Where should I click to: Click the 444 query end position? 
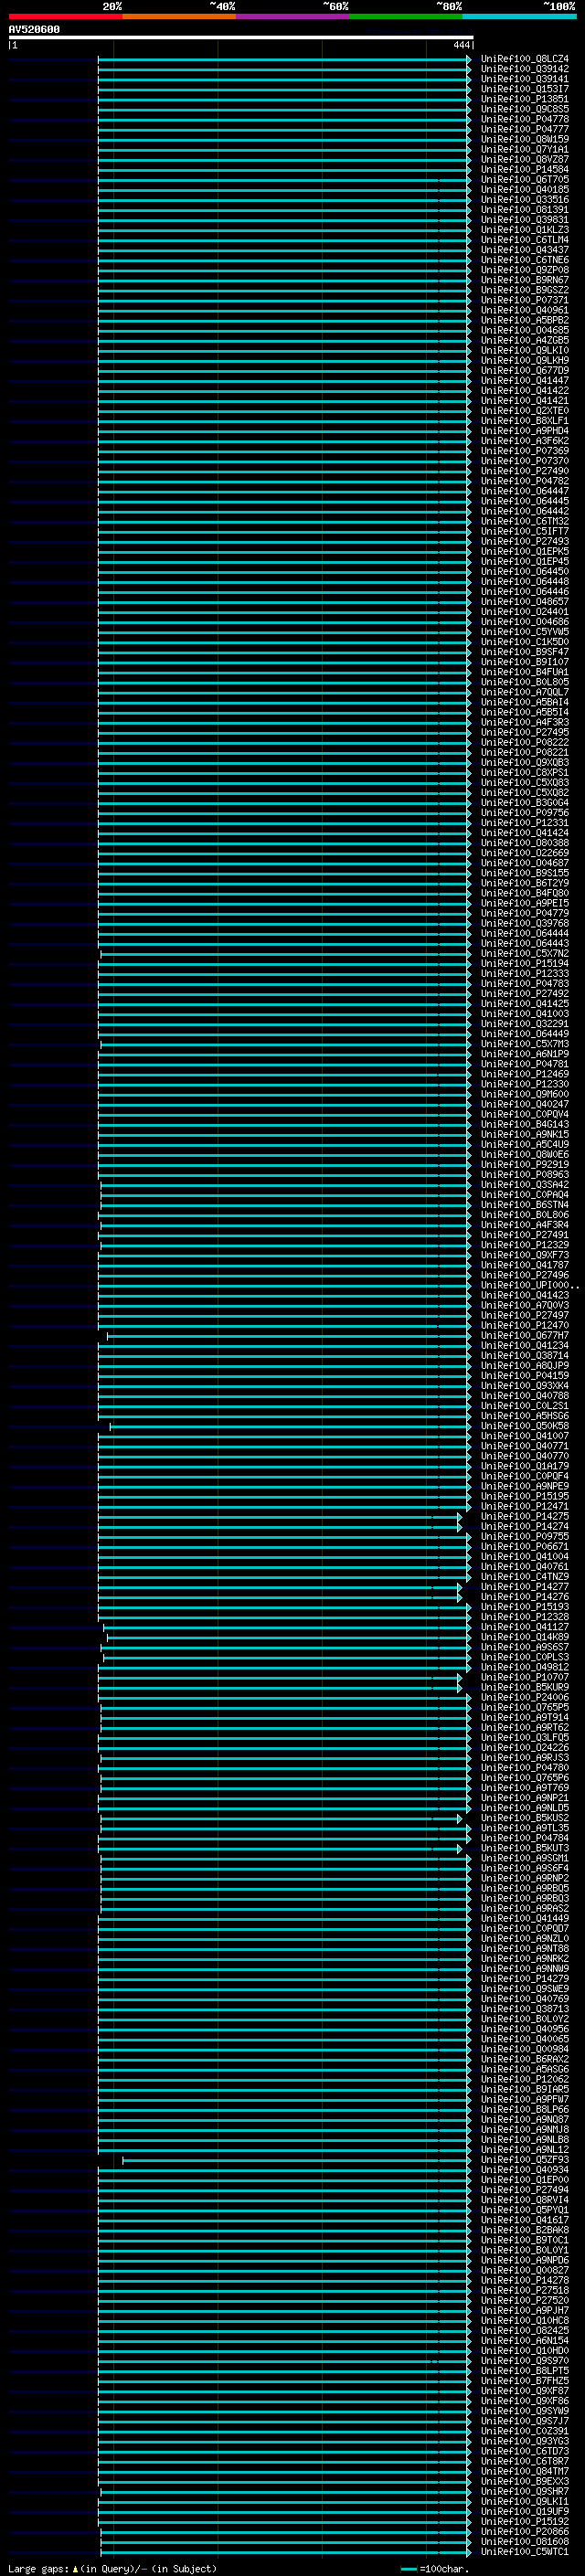[461, 45]
